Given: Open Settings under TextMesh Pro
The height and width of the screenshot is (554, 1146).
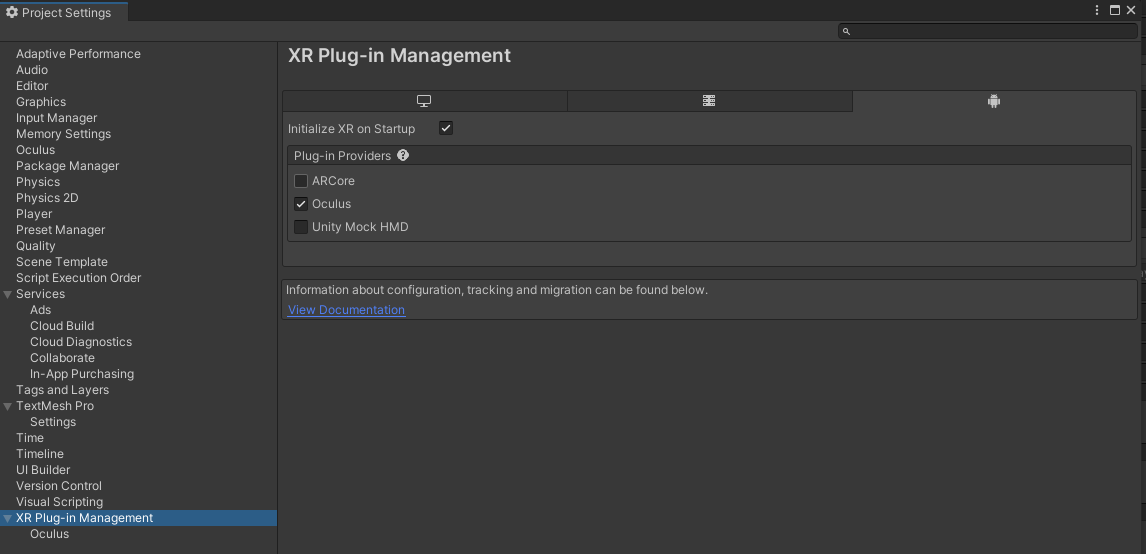Looking at the screenshot, I should pyautogui.click(x=53, y=422).
